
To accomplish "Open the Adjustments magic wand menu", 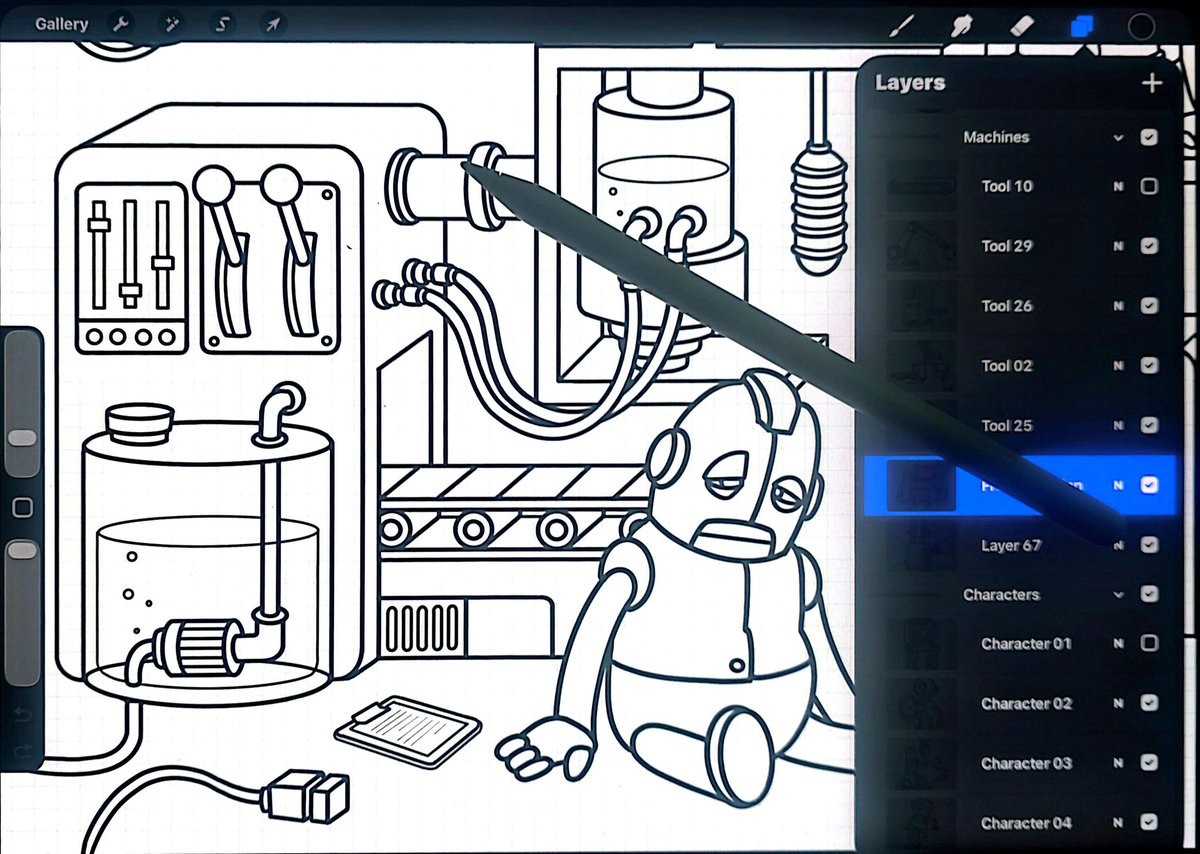I will coord(171,24).
